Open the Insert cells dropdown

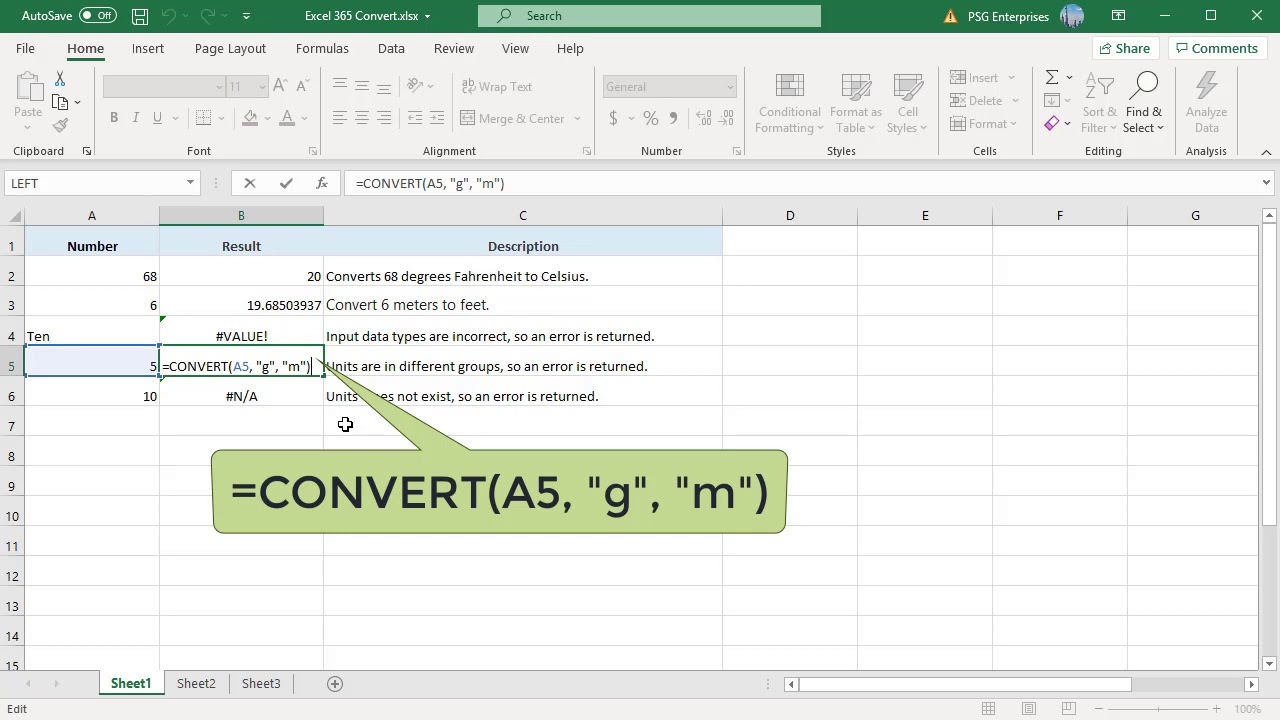click(x=1011, y=78)
